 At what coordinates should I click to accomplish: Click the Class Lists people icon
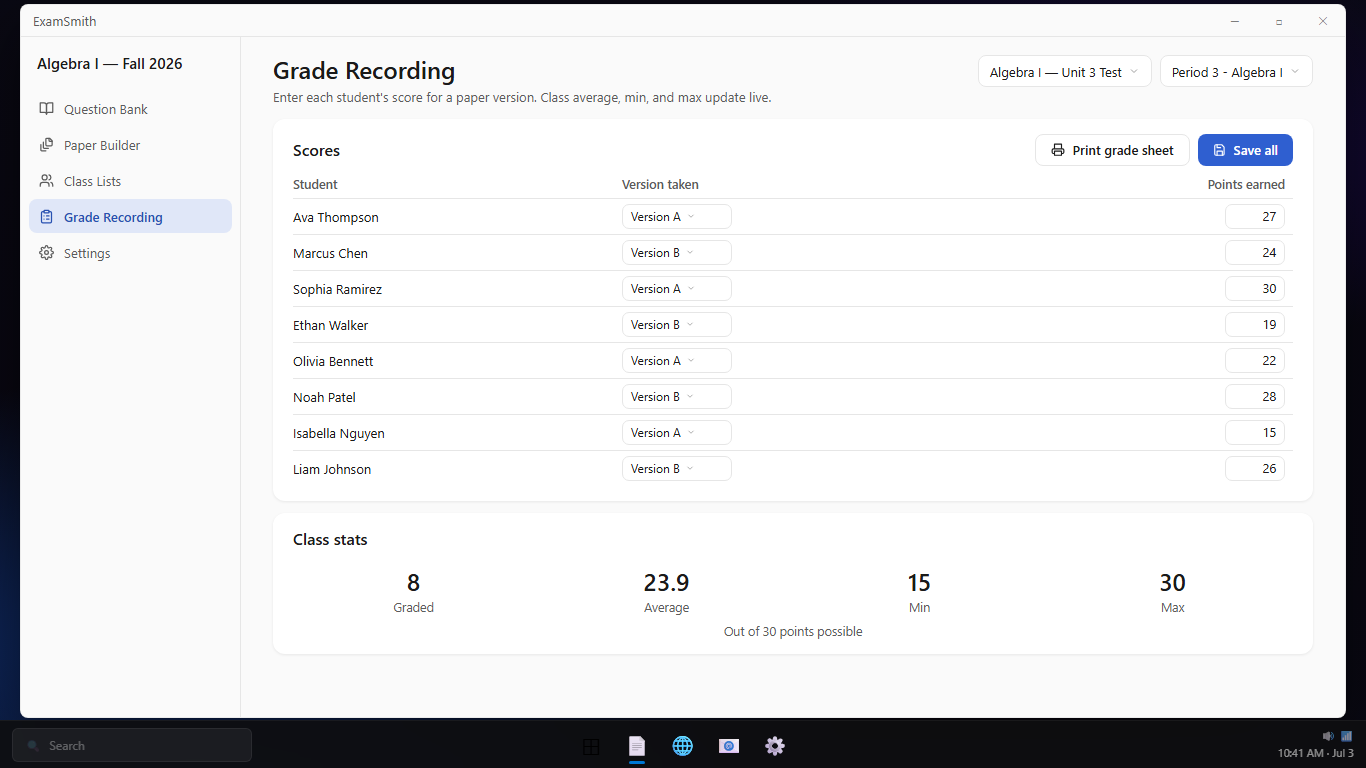pyautogui.click(x=46, y=181)
